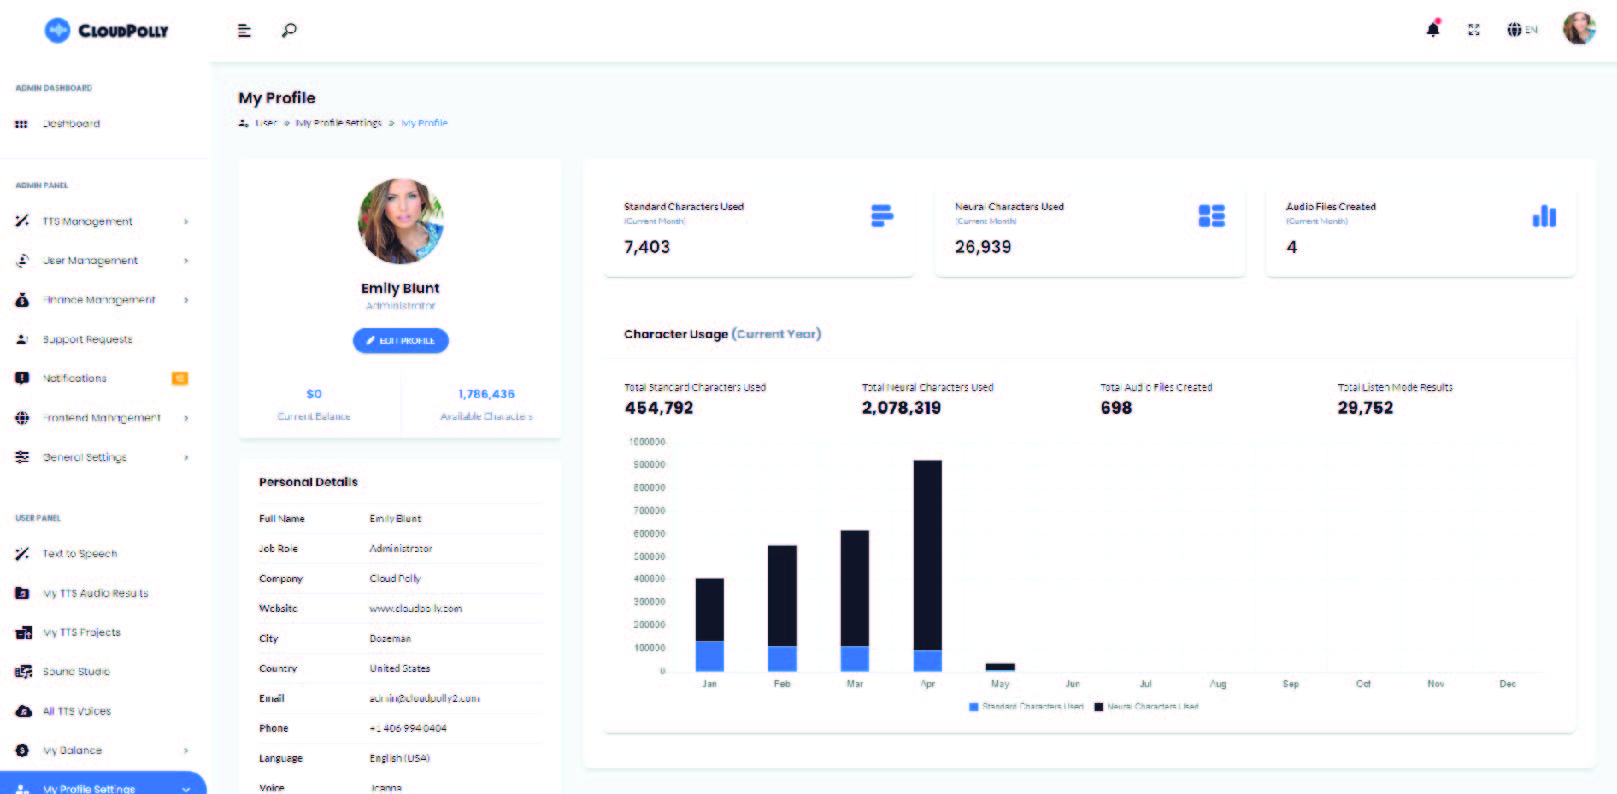
Task: Click Support Requests icon
Action: click(x=22, y=339)
